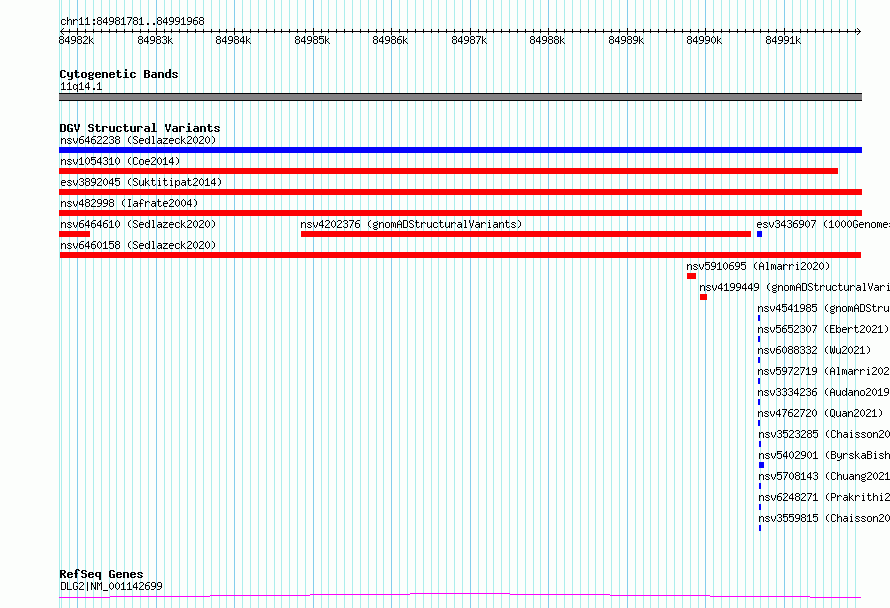Open the DLG2|NM_001142699 gene label
The width and height of the screenshot is (890, 608).
point(111,586)
